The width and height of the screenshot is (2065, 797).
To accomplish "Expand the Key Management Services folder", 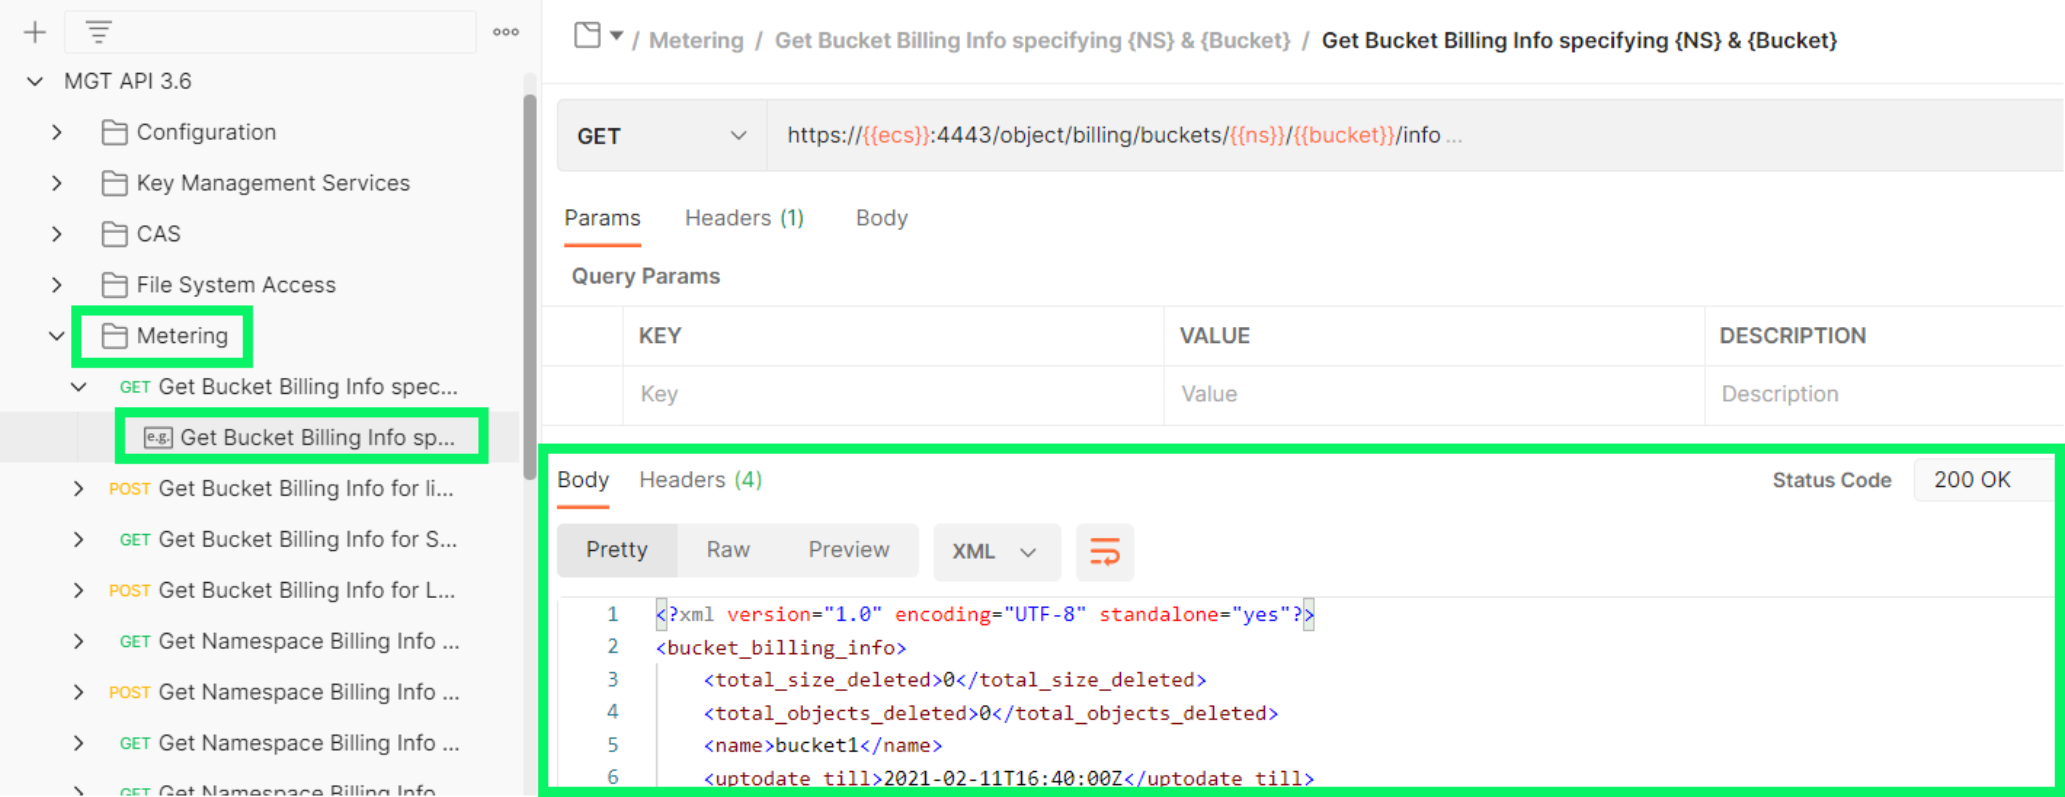I will point(57,183).
